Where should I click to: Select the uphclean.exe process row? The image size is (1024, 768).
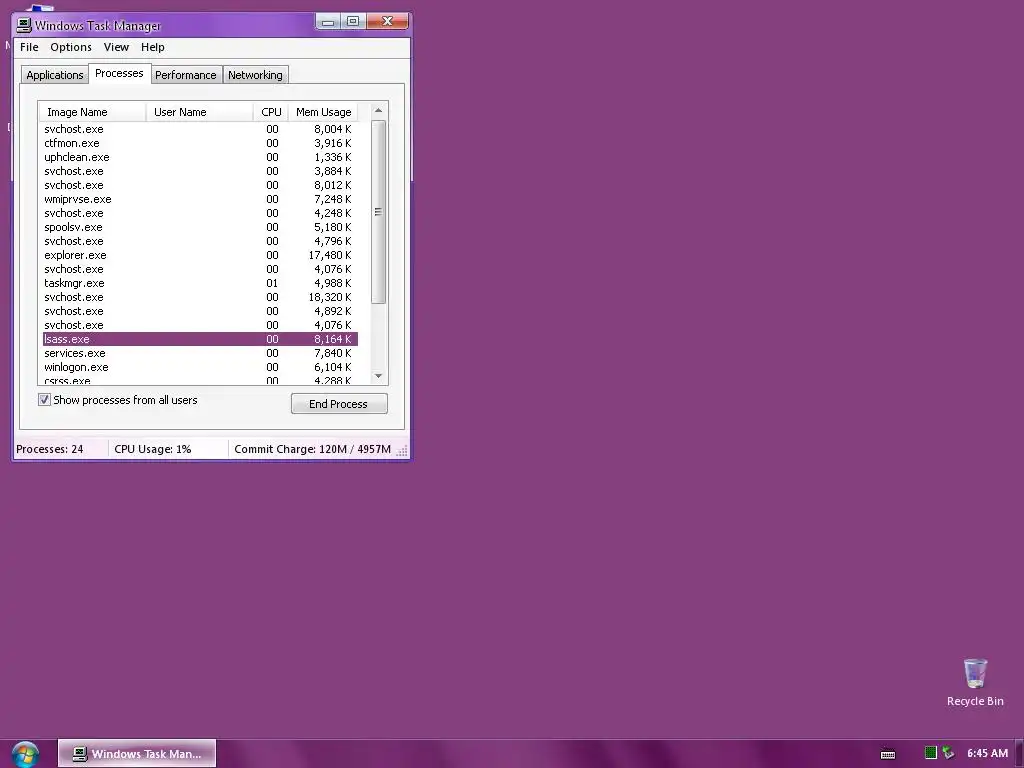coord(200,157)
